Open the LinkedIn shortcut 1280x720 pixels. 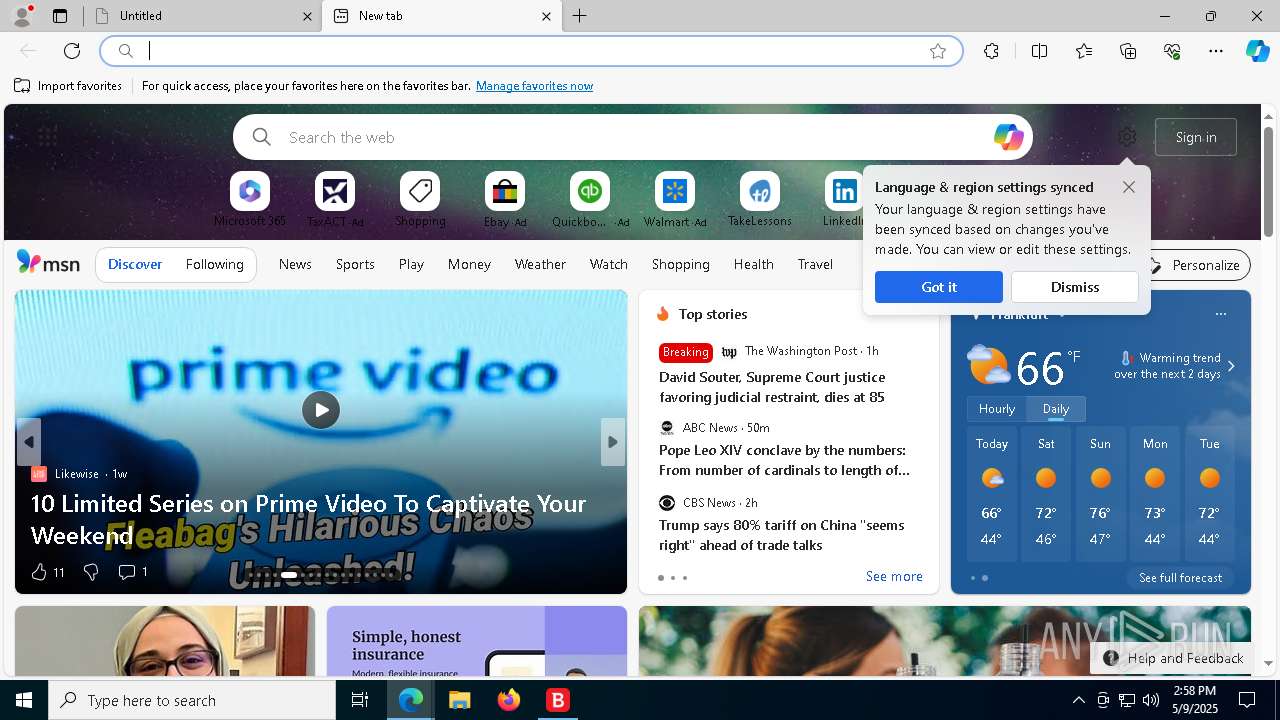[843, 200]
